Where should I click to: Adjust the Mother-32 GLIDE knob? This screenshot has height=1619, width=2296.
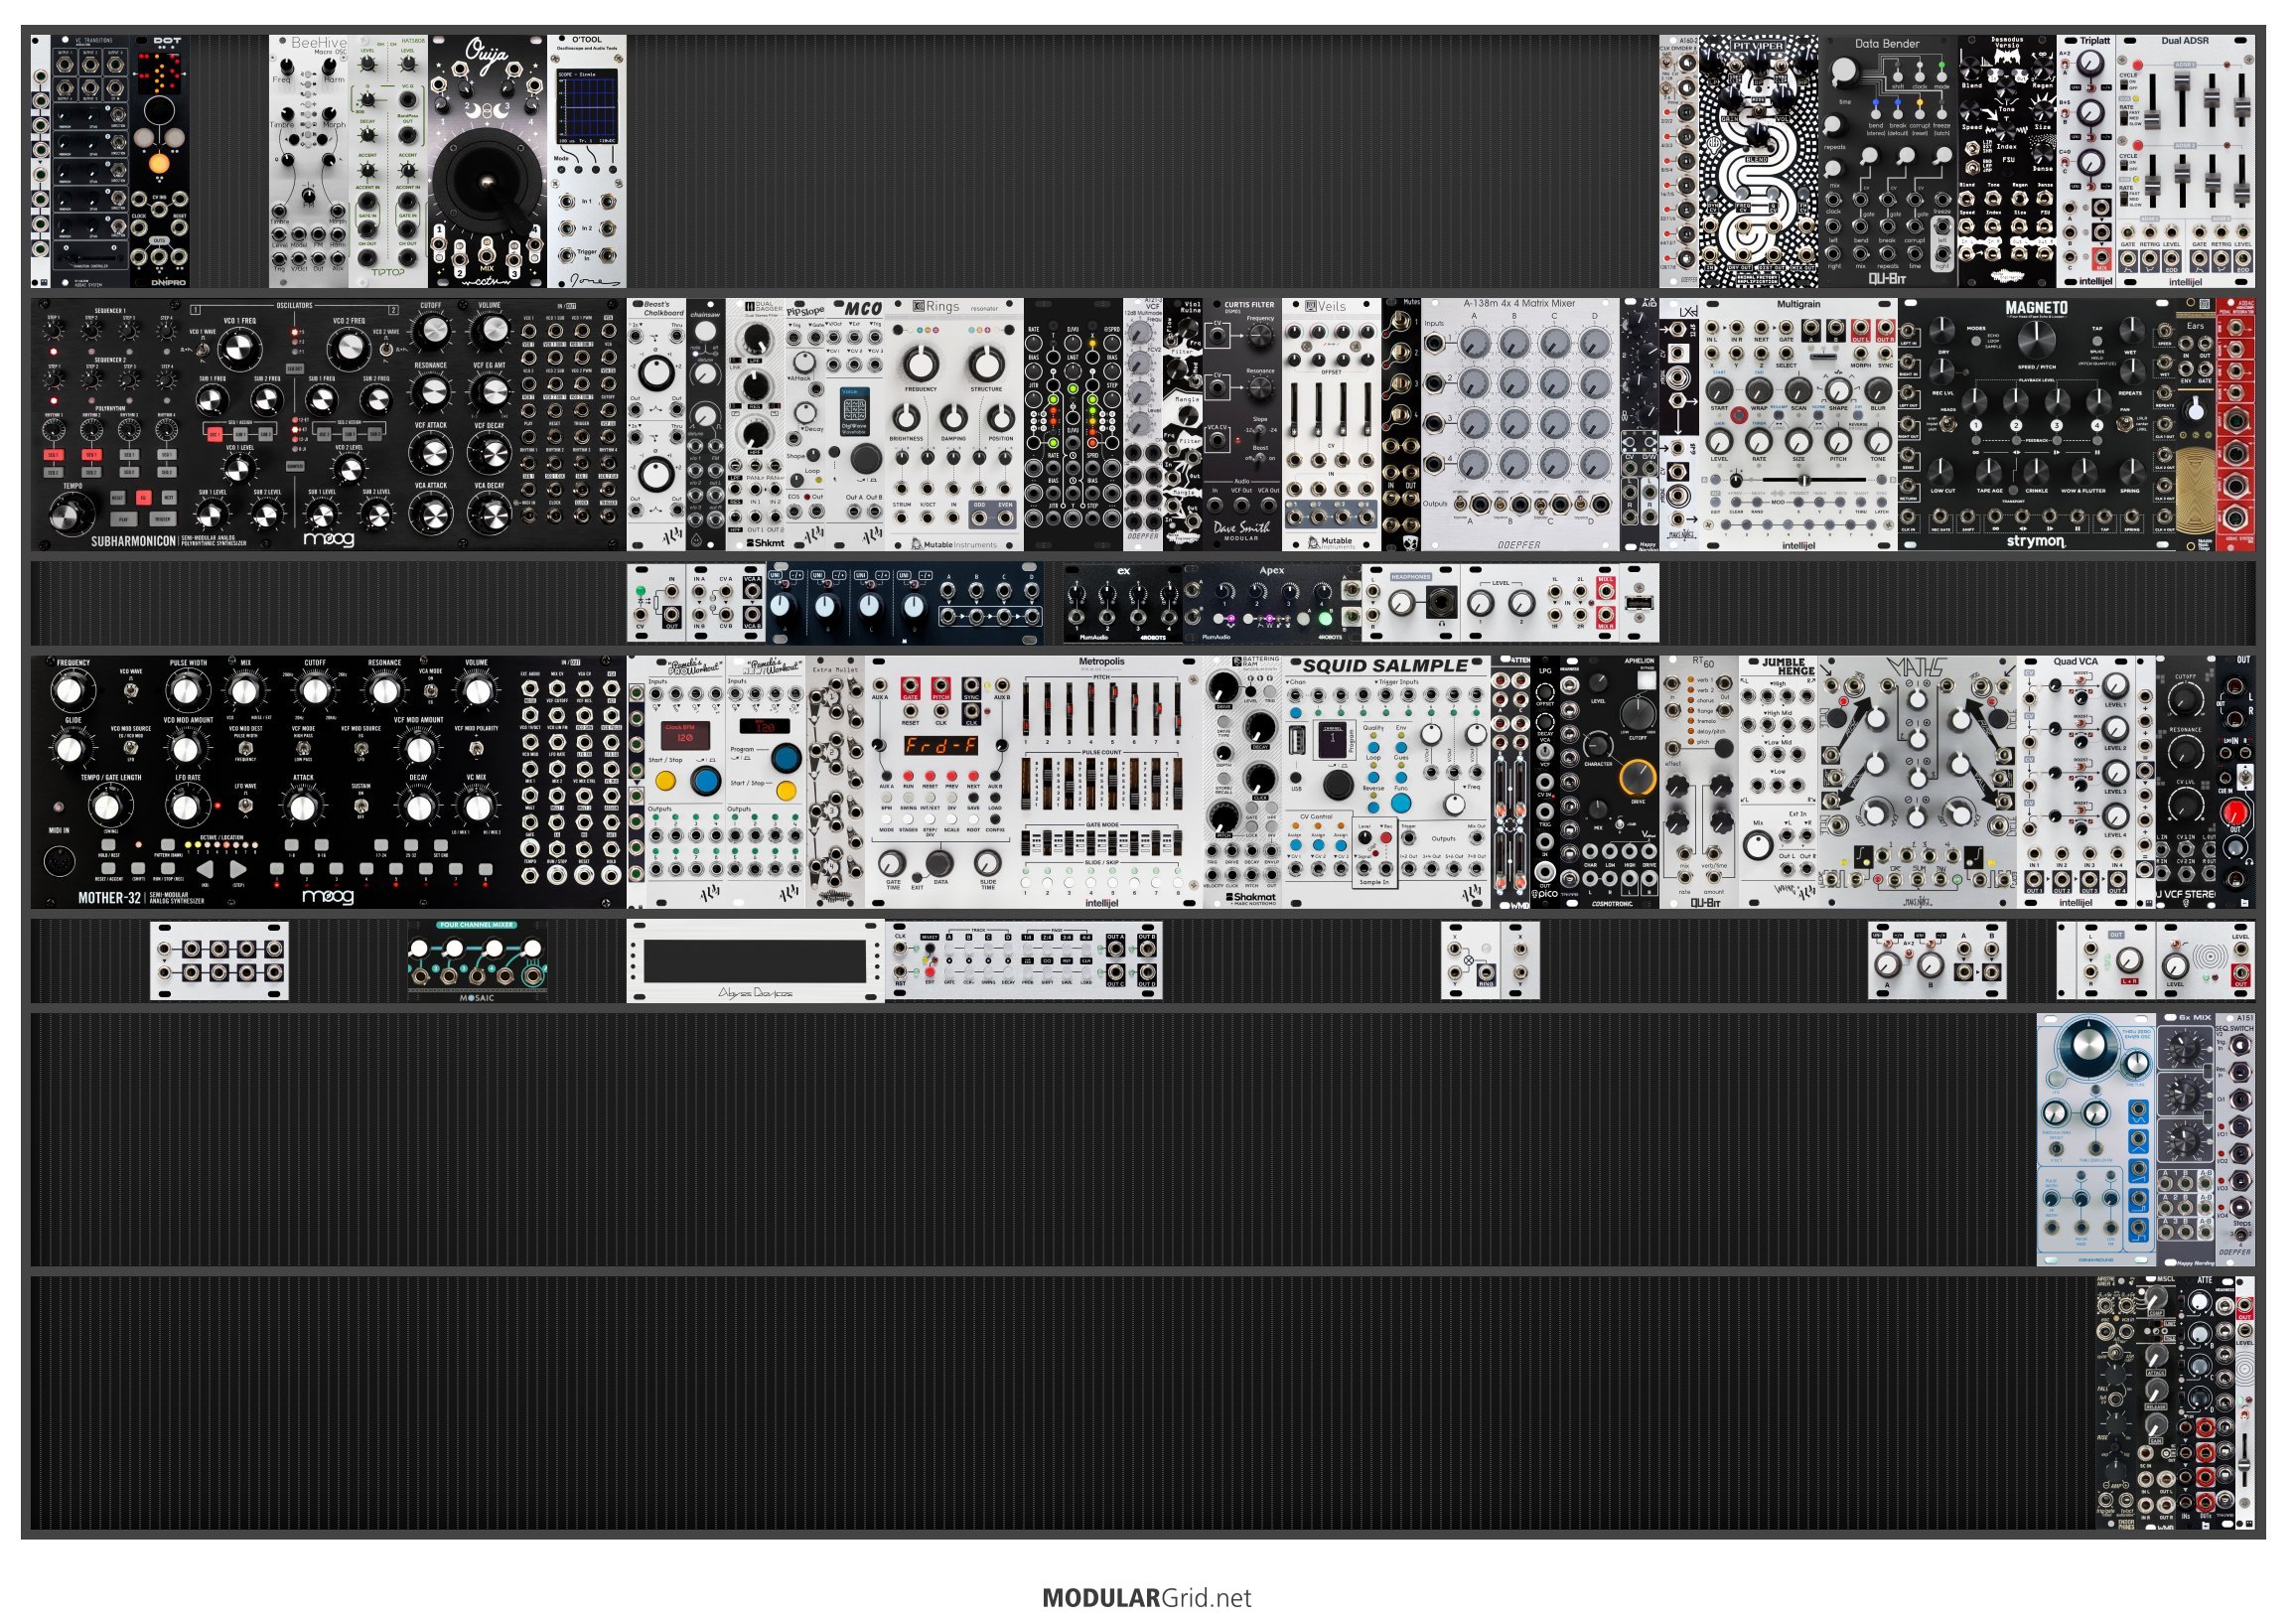(x=69, y=748)
